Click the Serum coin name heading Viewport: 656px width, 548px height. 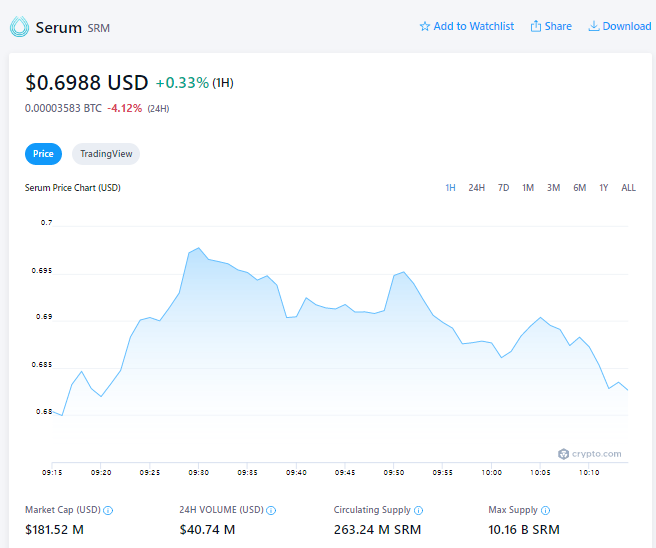pyautogui.click(x=59, y=28)
